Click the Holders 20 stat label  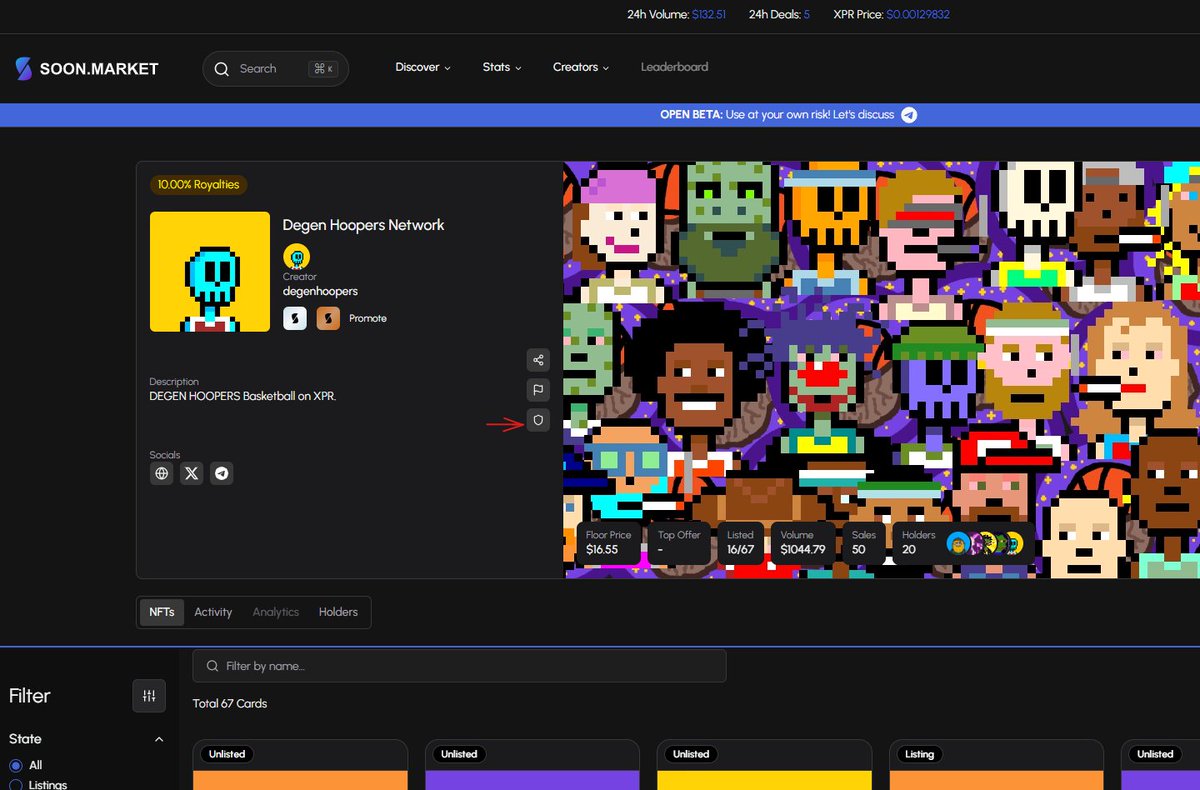point(918,543)
